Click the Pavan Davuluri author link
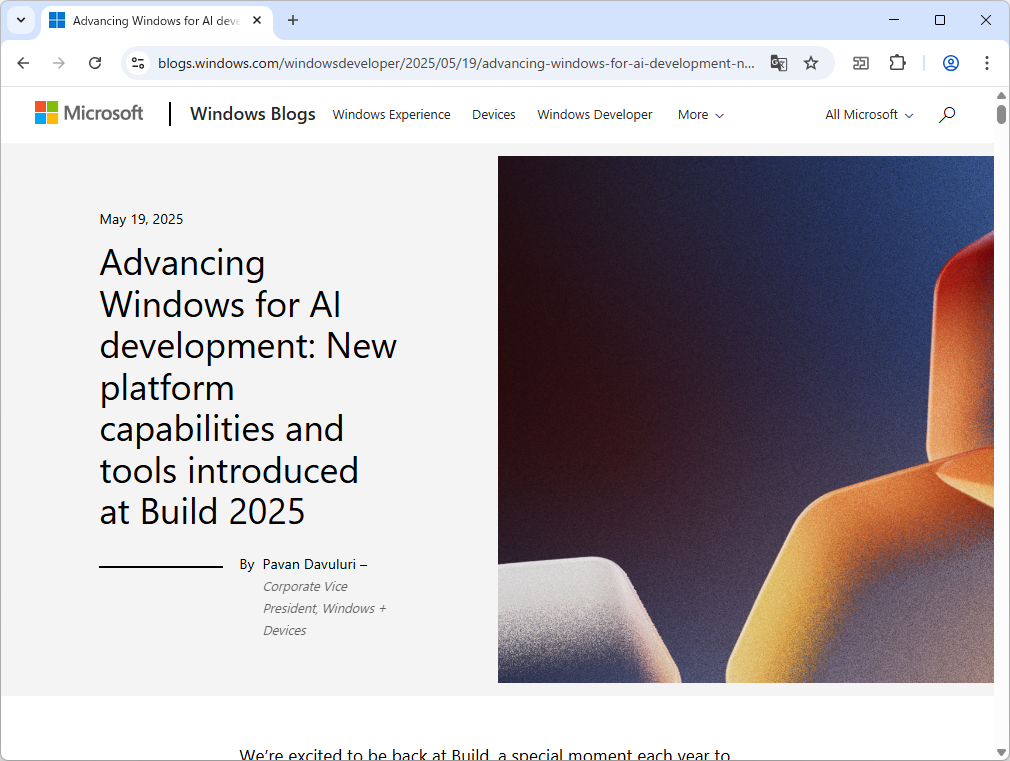This screenshot has height=761, width=1010. 309,564
